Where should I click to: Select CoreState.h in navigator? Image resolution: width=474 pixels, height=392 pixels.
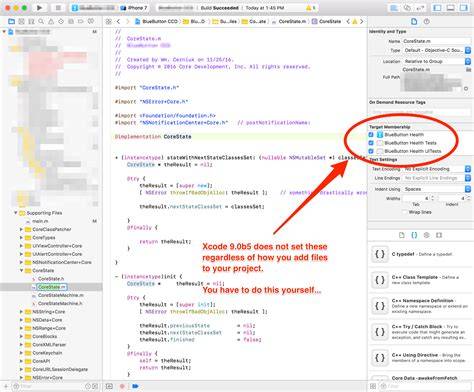point(51,279)
